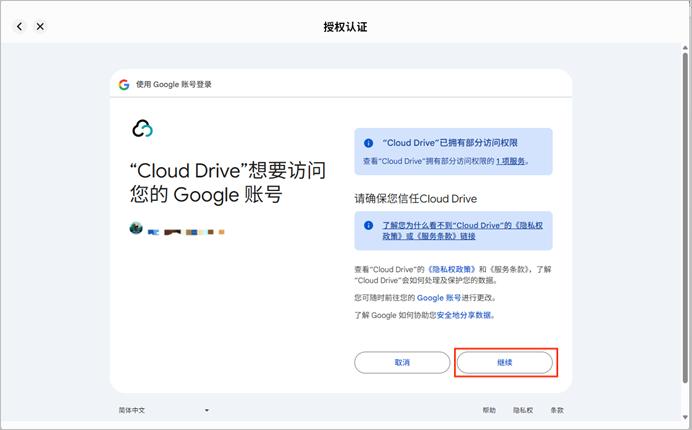Close the 授权认证 dialog with the X
Screen dimensions: 692x430
(40, 26)
